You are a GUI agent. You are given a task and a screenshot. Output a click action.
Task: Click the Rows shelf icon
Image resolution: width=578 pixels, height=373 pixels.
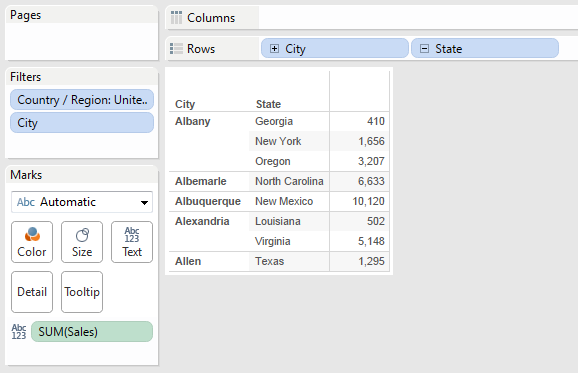click(176, 49)
